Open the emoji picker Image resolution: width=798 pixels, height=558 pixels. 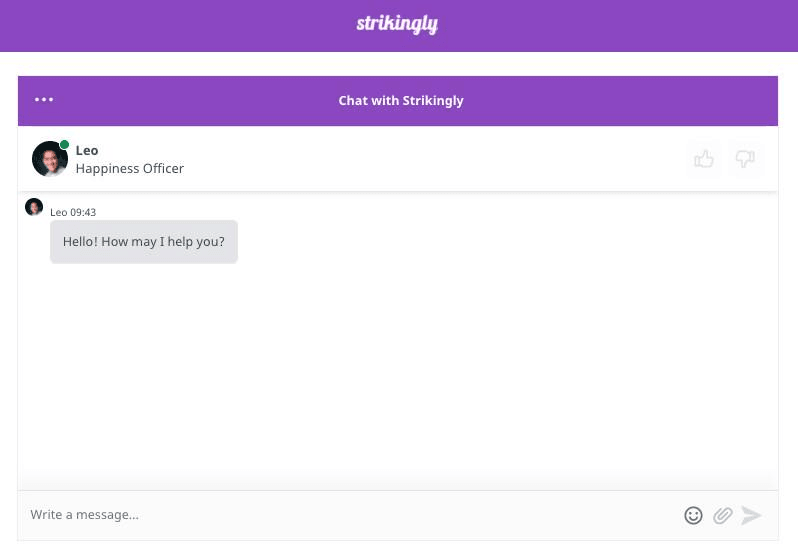click(x=693, y=516)
